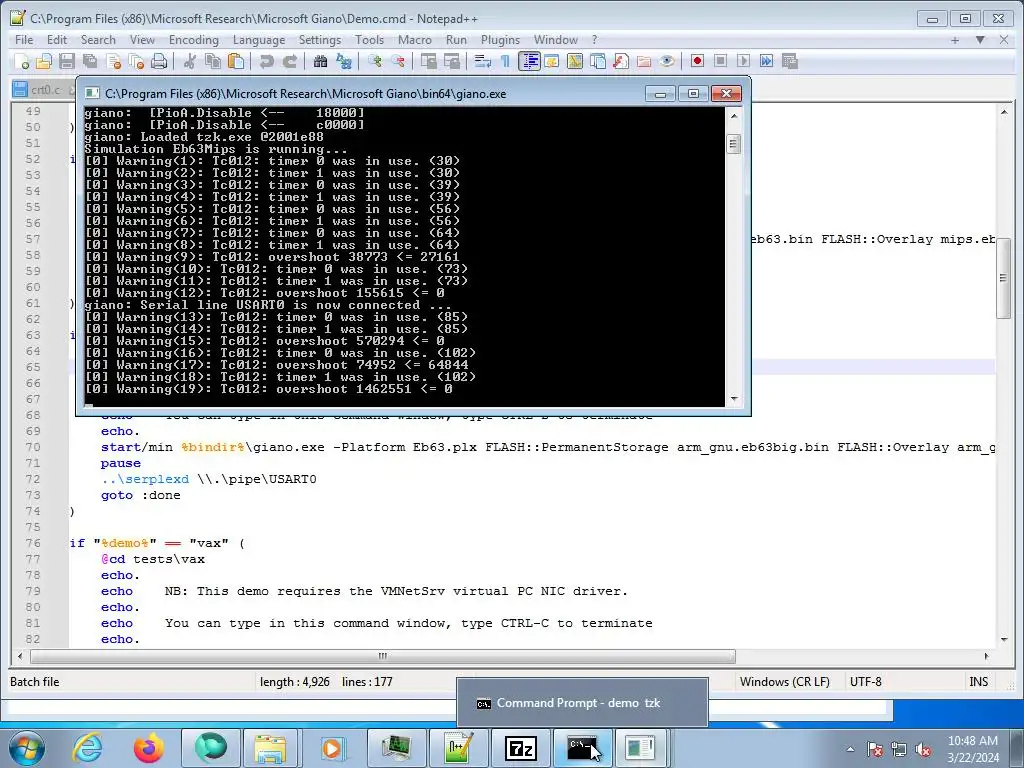Click Windows (CR LF) in status bar
The image size is (1024, 768).
click(785, 681)
